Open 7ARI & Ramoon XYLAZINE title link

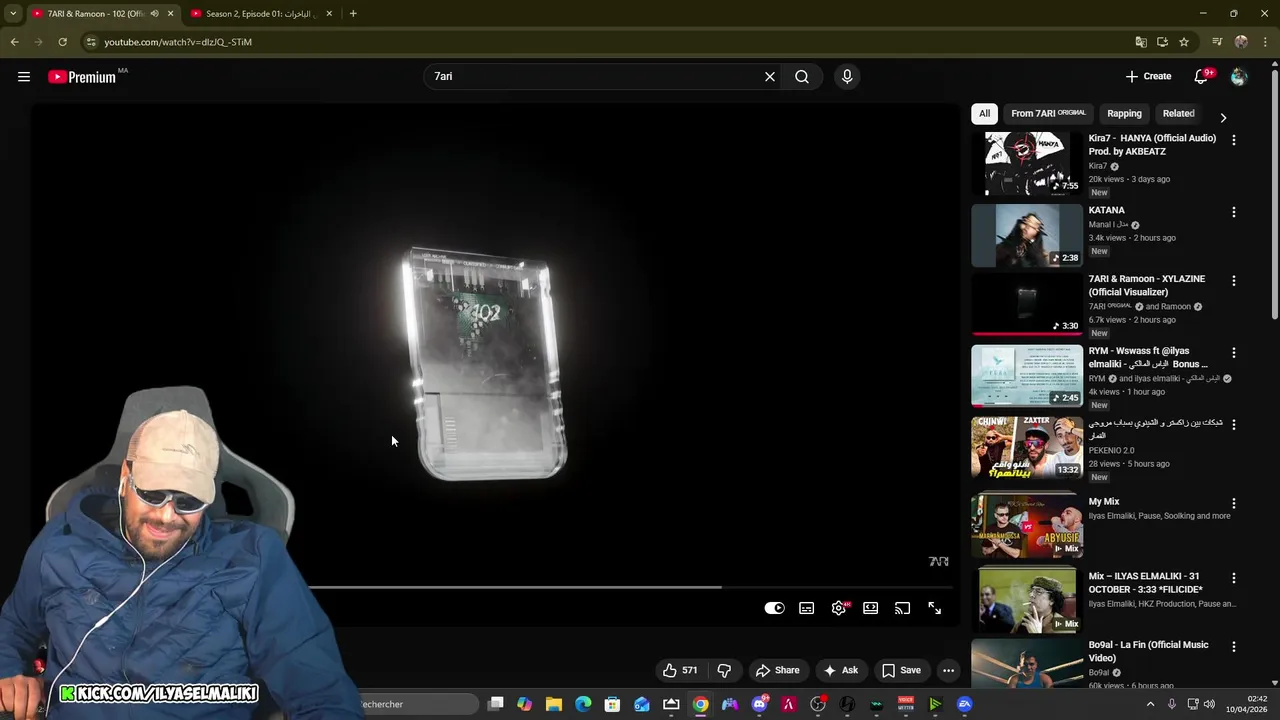point(1147,285)
